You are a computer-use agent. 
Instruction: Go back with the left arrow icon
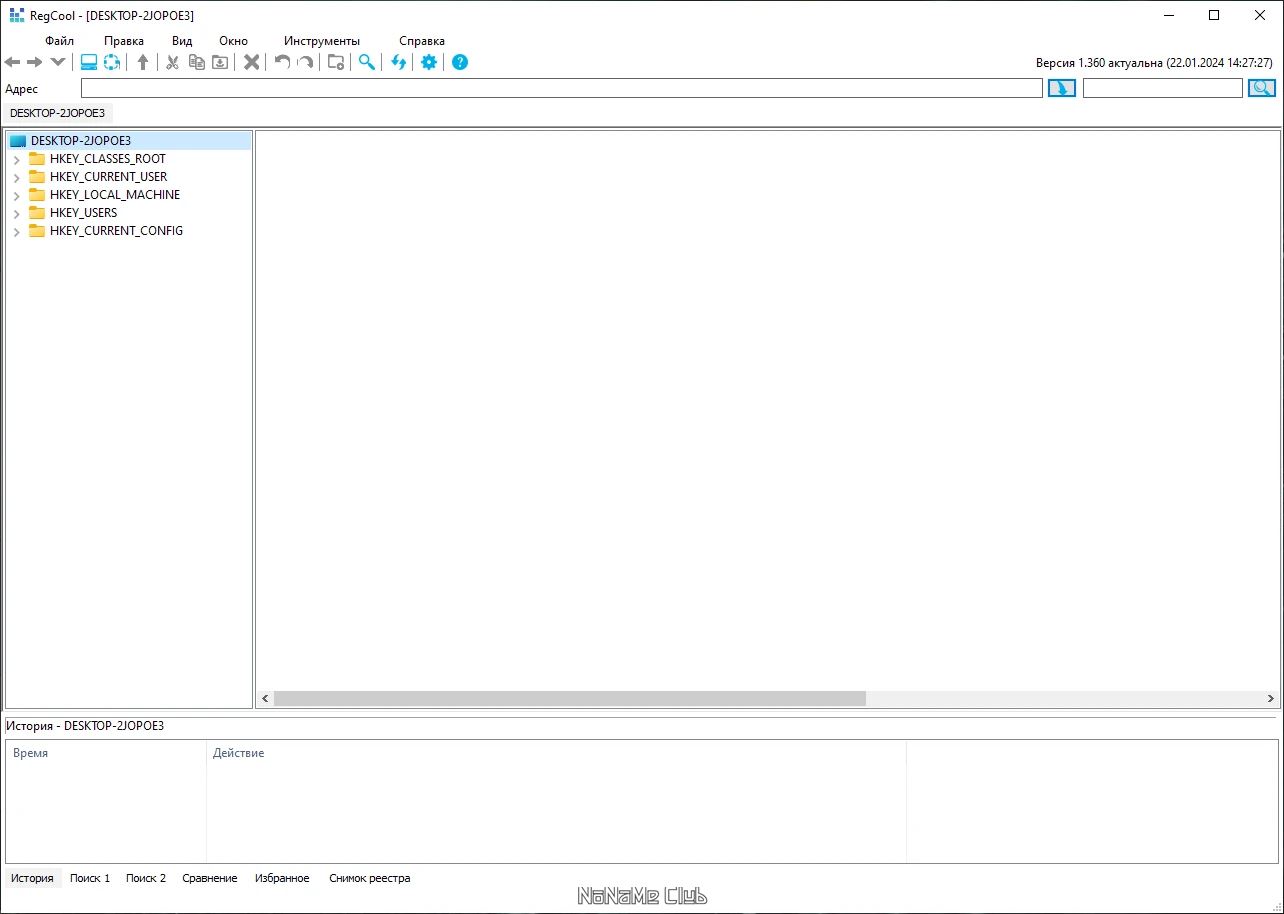13,62
